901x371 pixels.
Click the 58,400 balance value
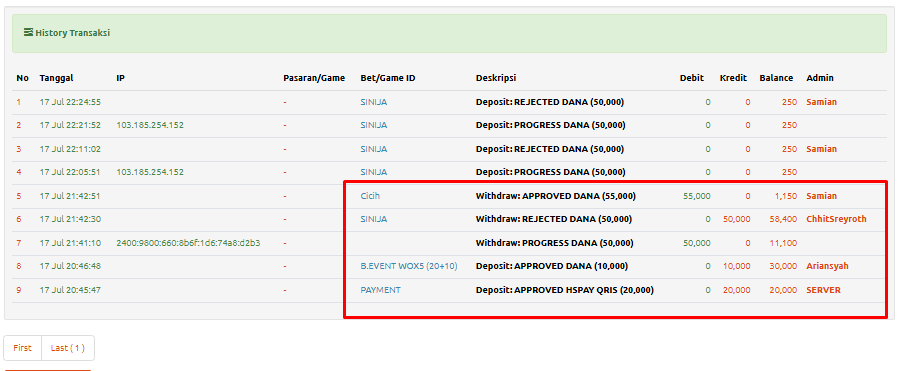pyautogui.click(x=783, y=219)
